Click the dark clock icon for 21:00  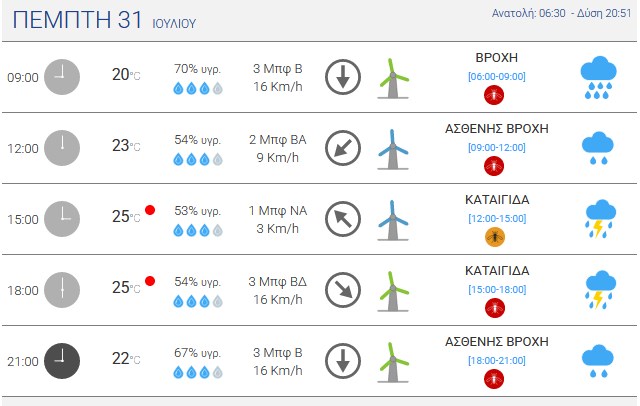(62, 361)
